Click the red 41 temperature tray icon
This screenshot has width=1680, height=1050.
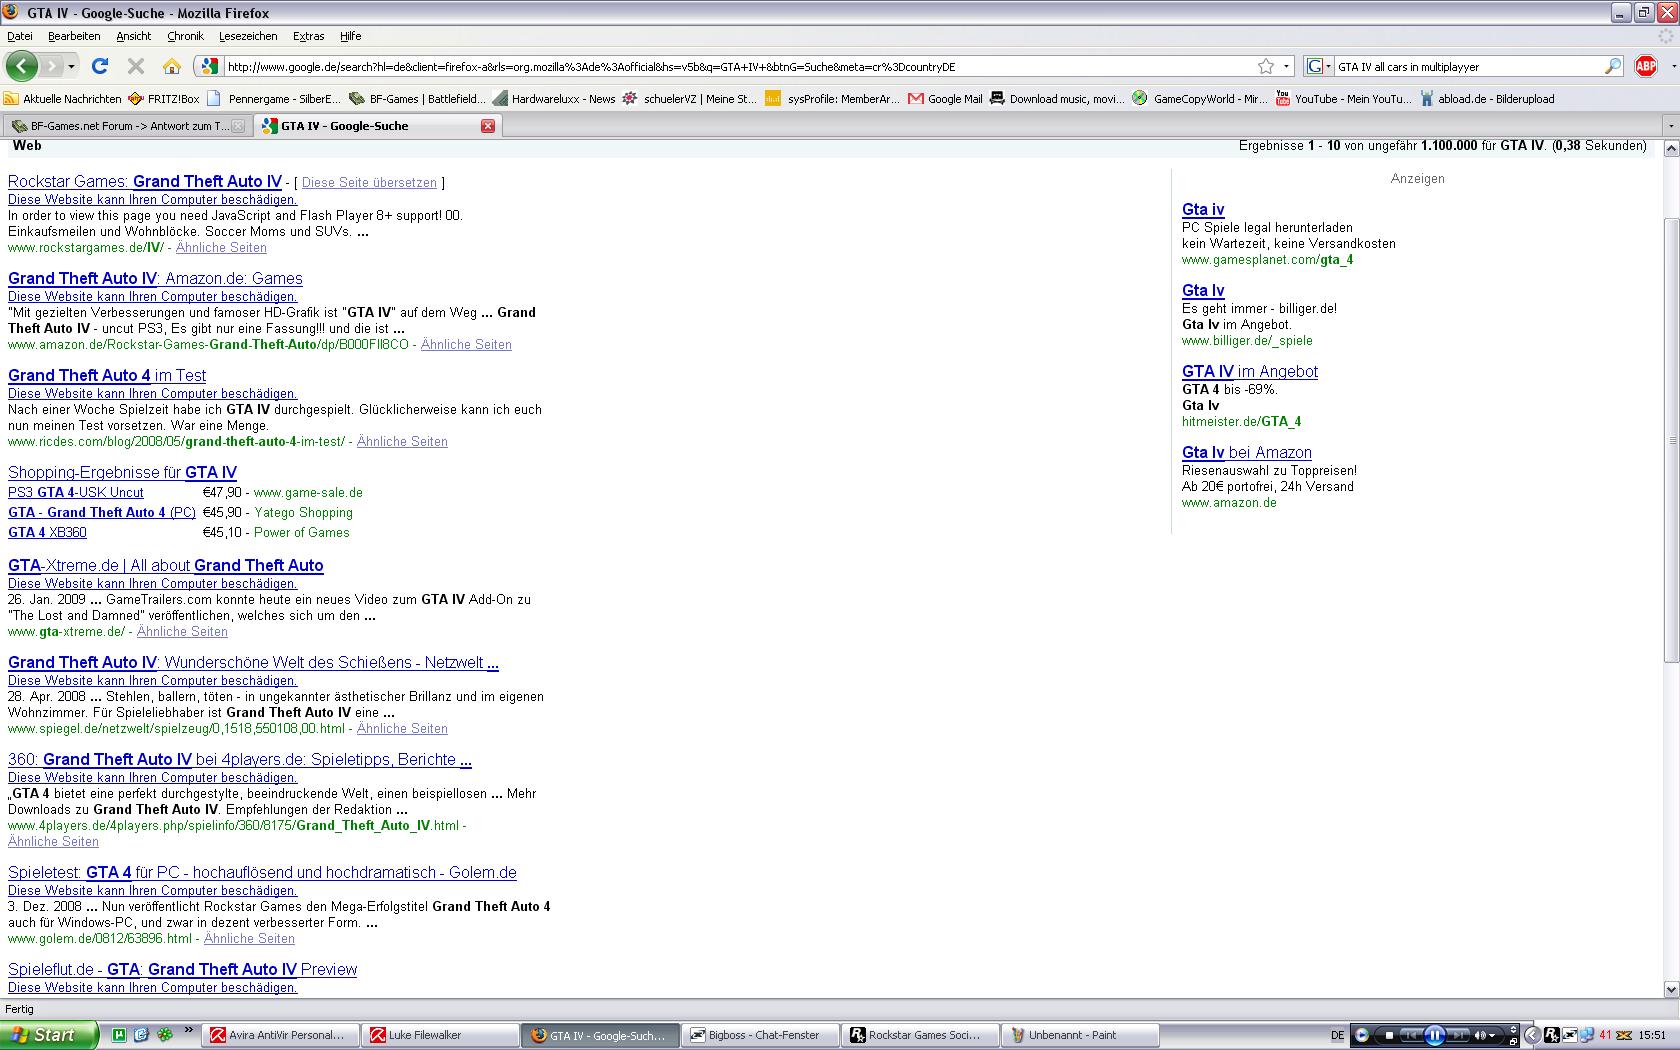[1605, 1035]
